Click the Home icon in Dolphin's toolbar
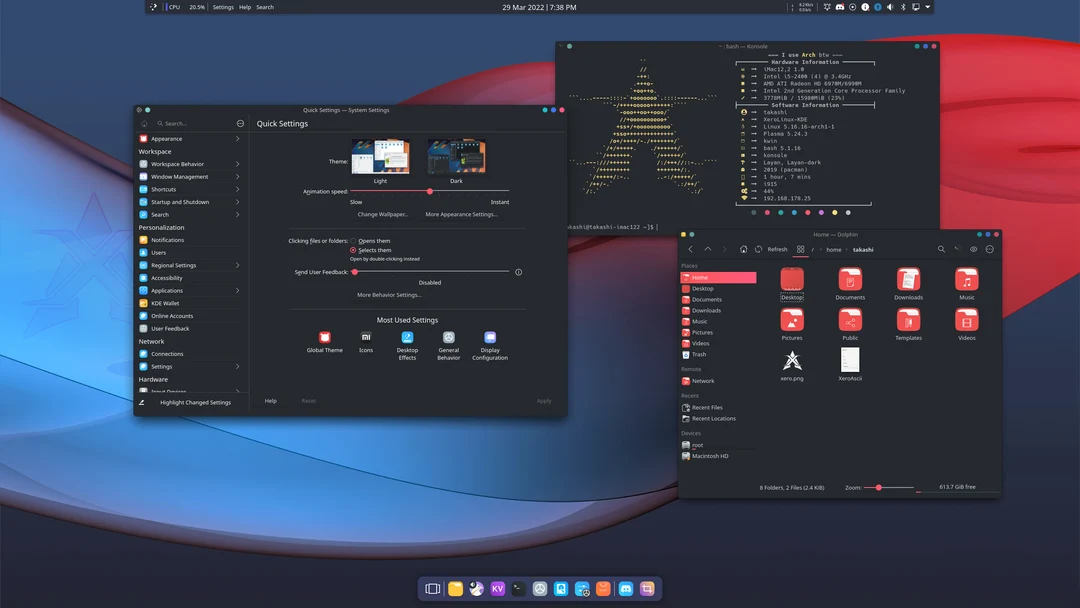The image size is (1080, 608). tap(744, 249)
